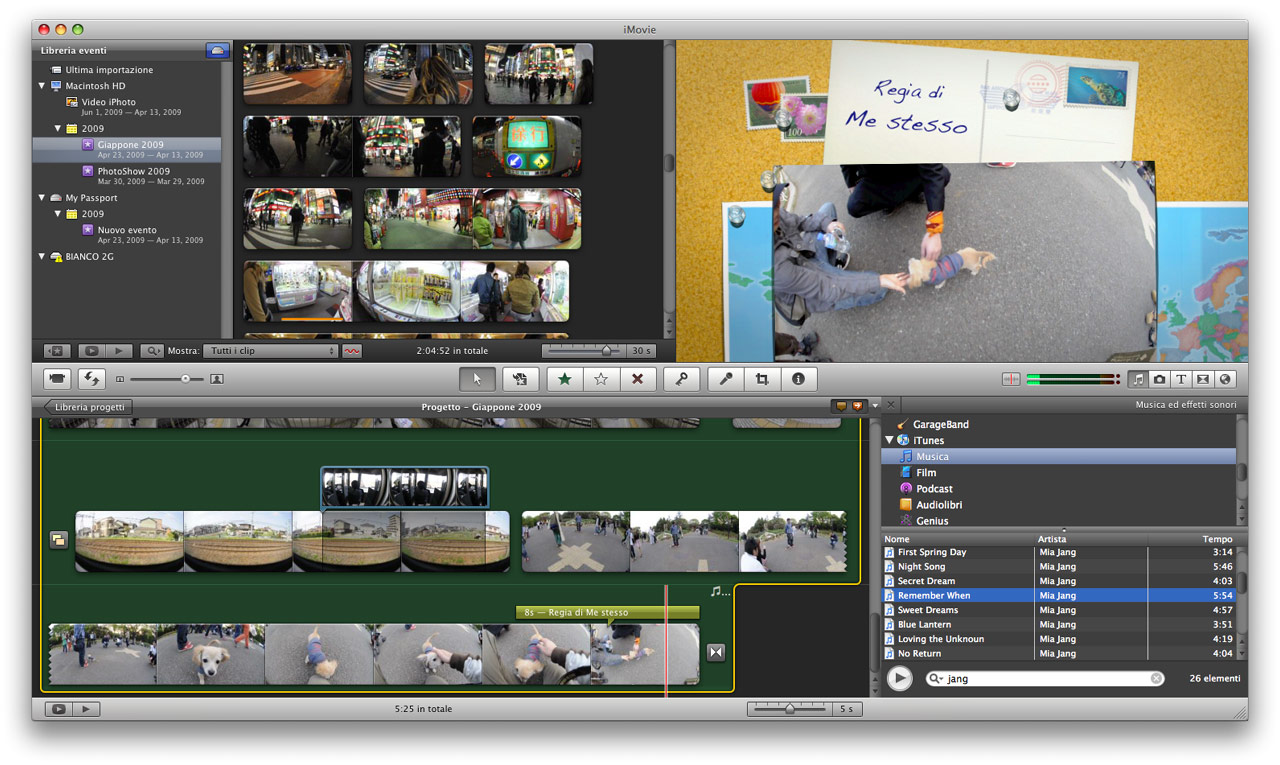Unmark selection with the empty star
Image resolution: width=1280 pixels, height=765 pixels.
[x=601, y=379]
